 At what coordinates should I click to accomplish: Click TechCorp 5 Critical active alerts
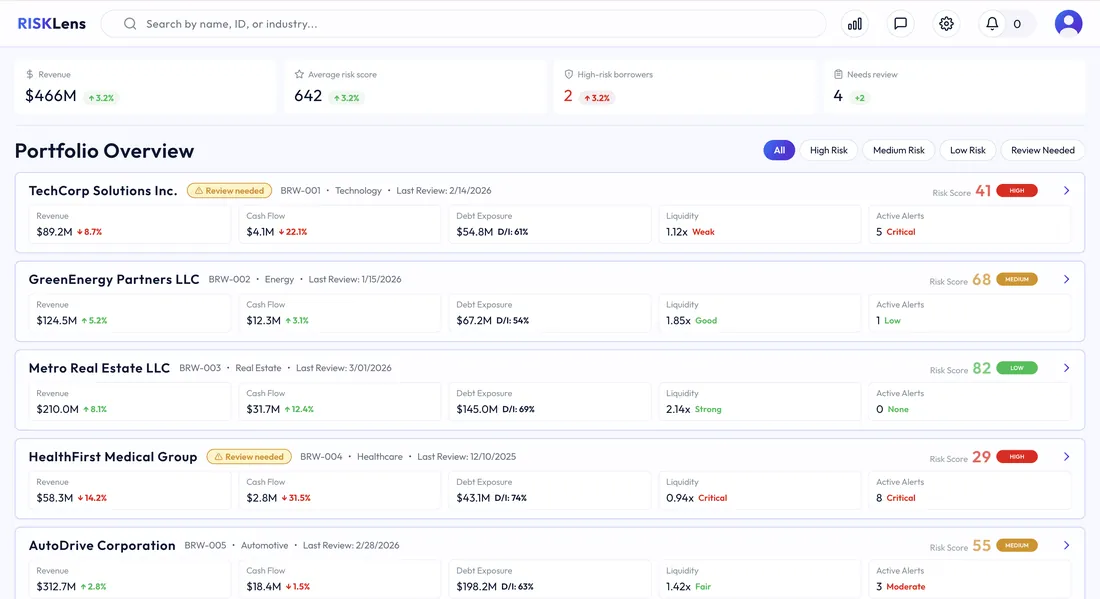(x=895, y=232)
